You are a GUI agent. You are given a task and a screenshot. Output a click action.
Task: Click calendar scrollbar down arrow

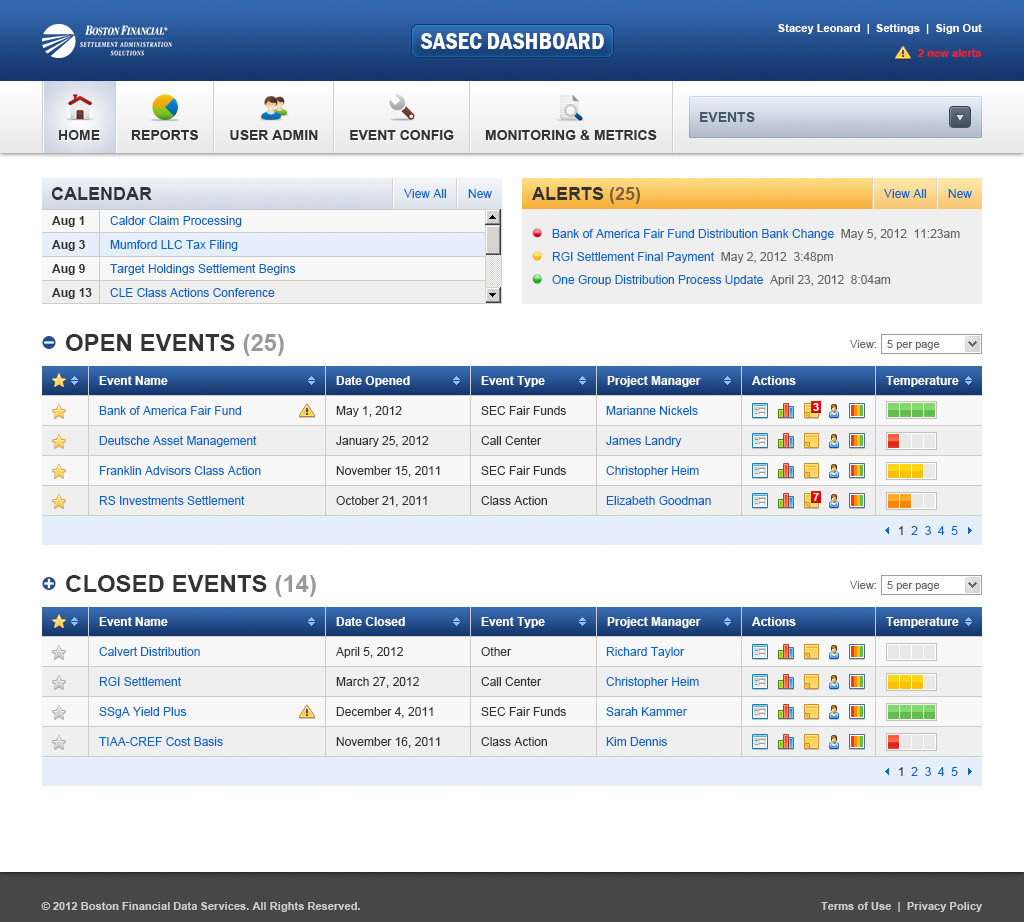point(492,294)
